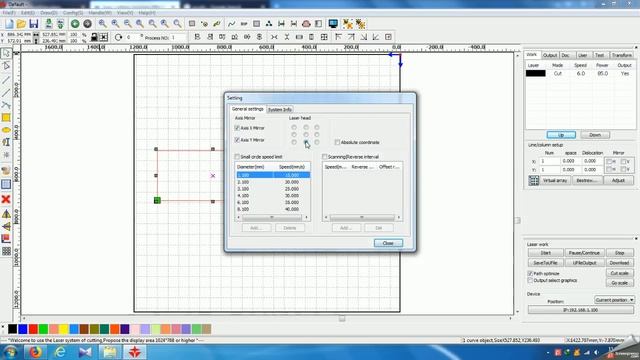This screenshot has width=640, height=360.
Task: Toggle the Path optimize checkbox
Action: pyautogui.click(x=530, y=273)
